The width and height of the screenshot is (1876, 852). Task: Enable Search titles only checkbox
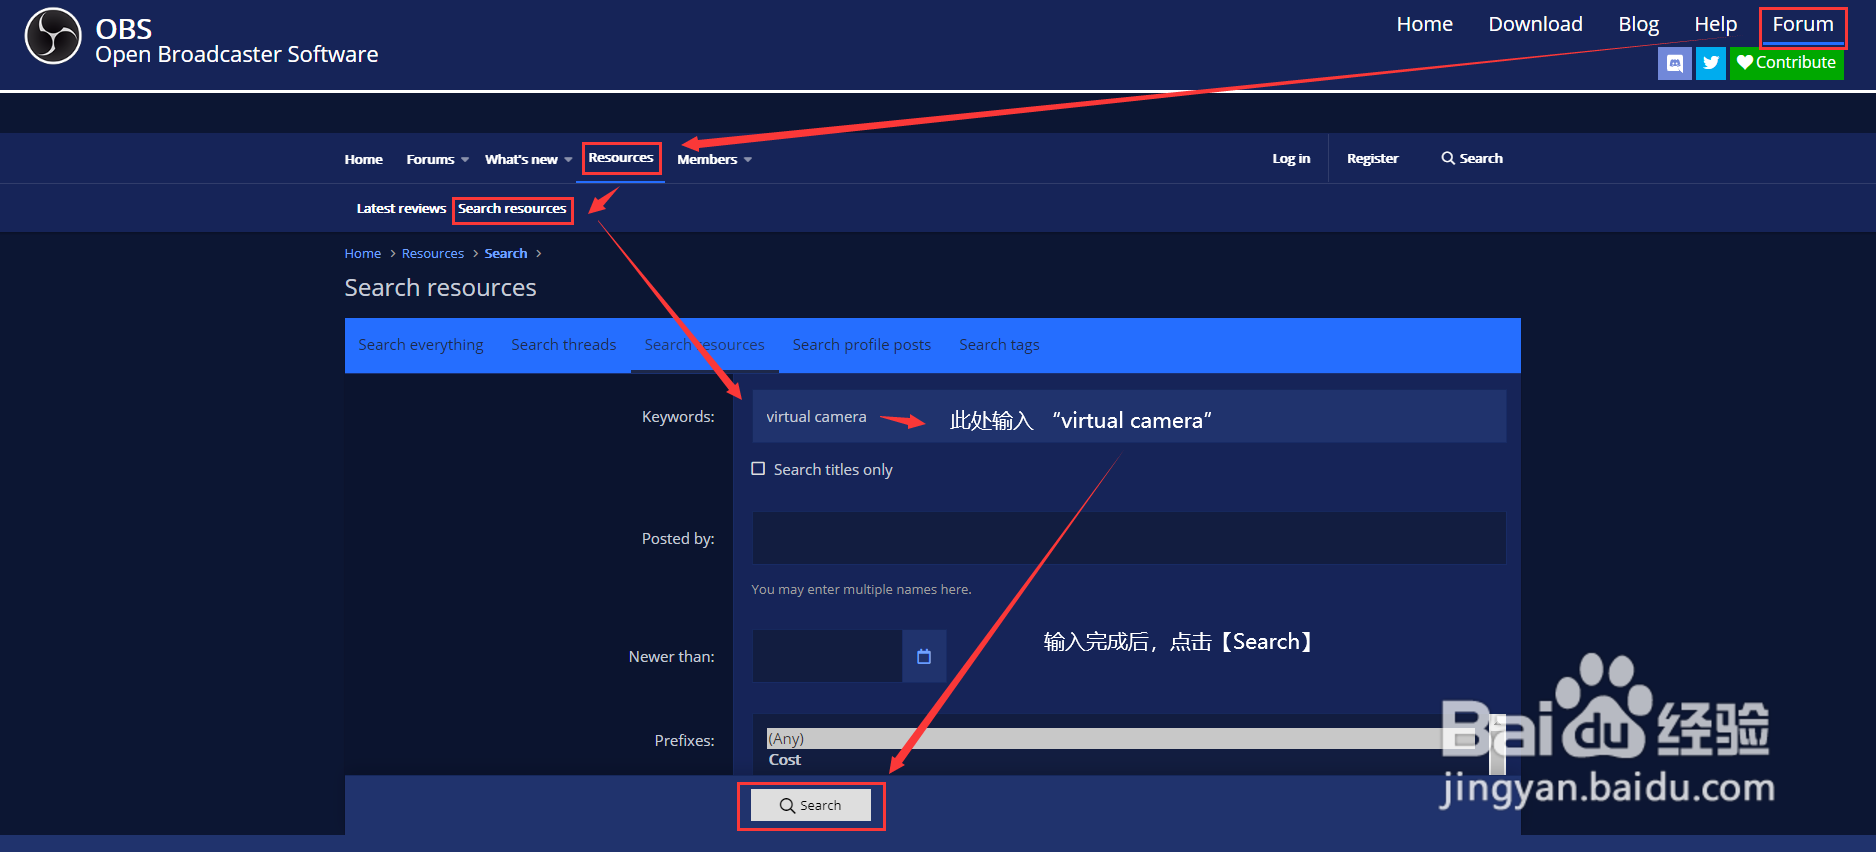point(758,469)
